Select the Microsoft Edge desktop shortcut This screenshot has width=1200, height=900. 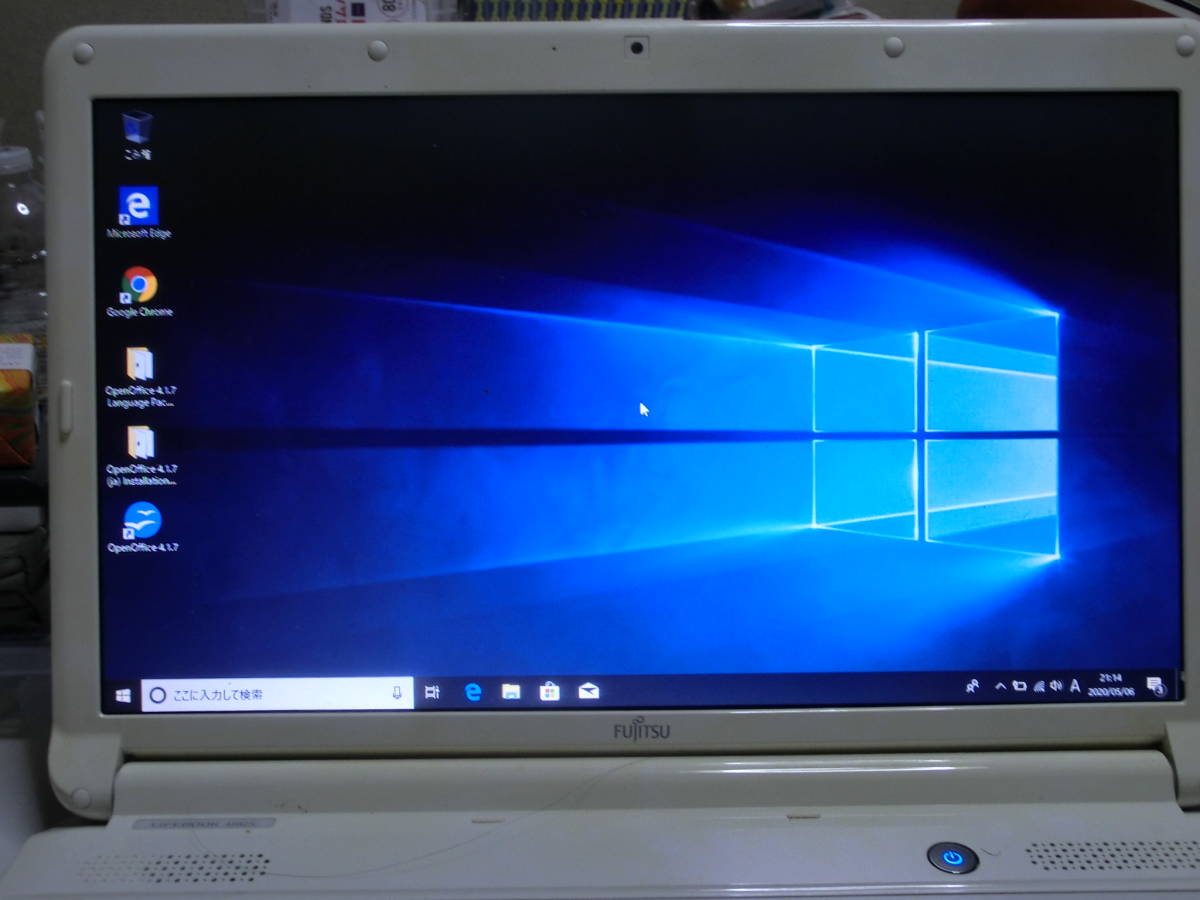[138, 212]
